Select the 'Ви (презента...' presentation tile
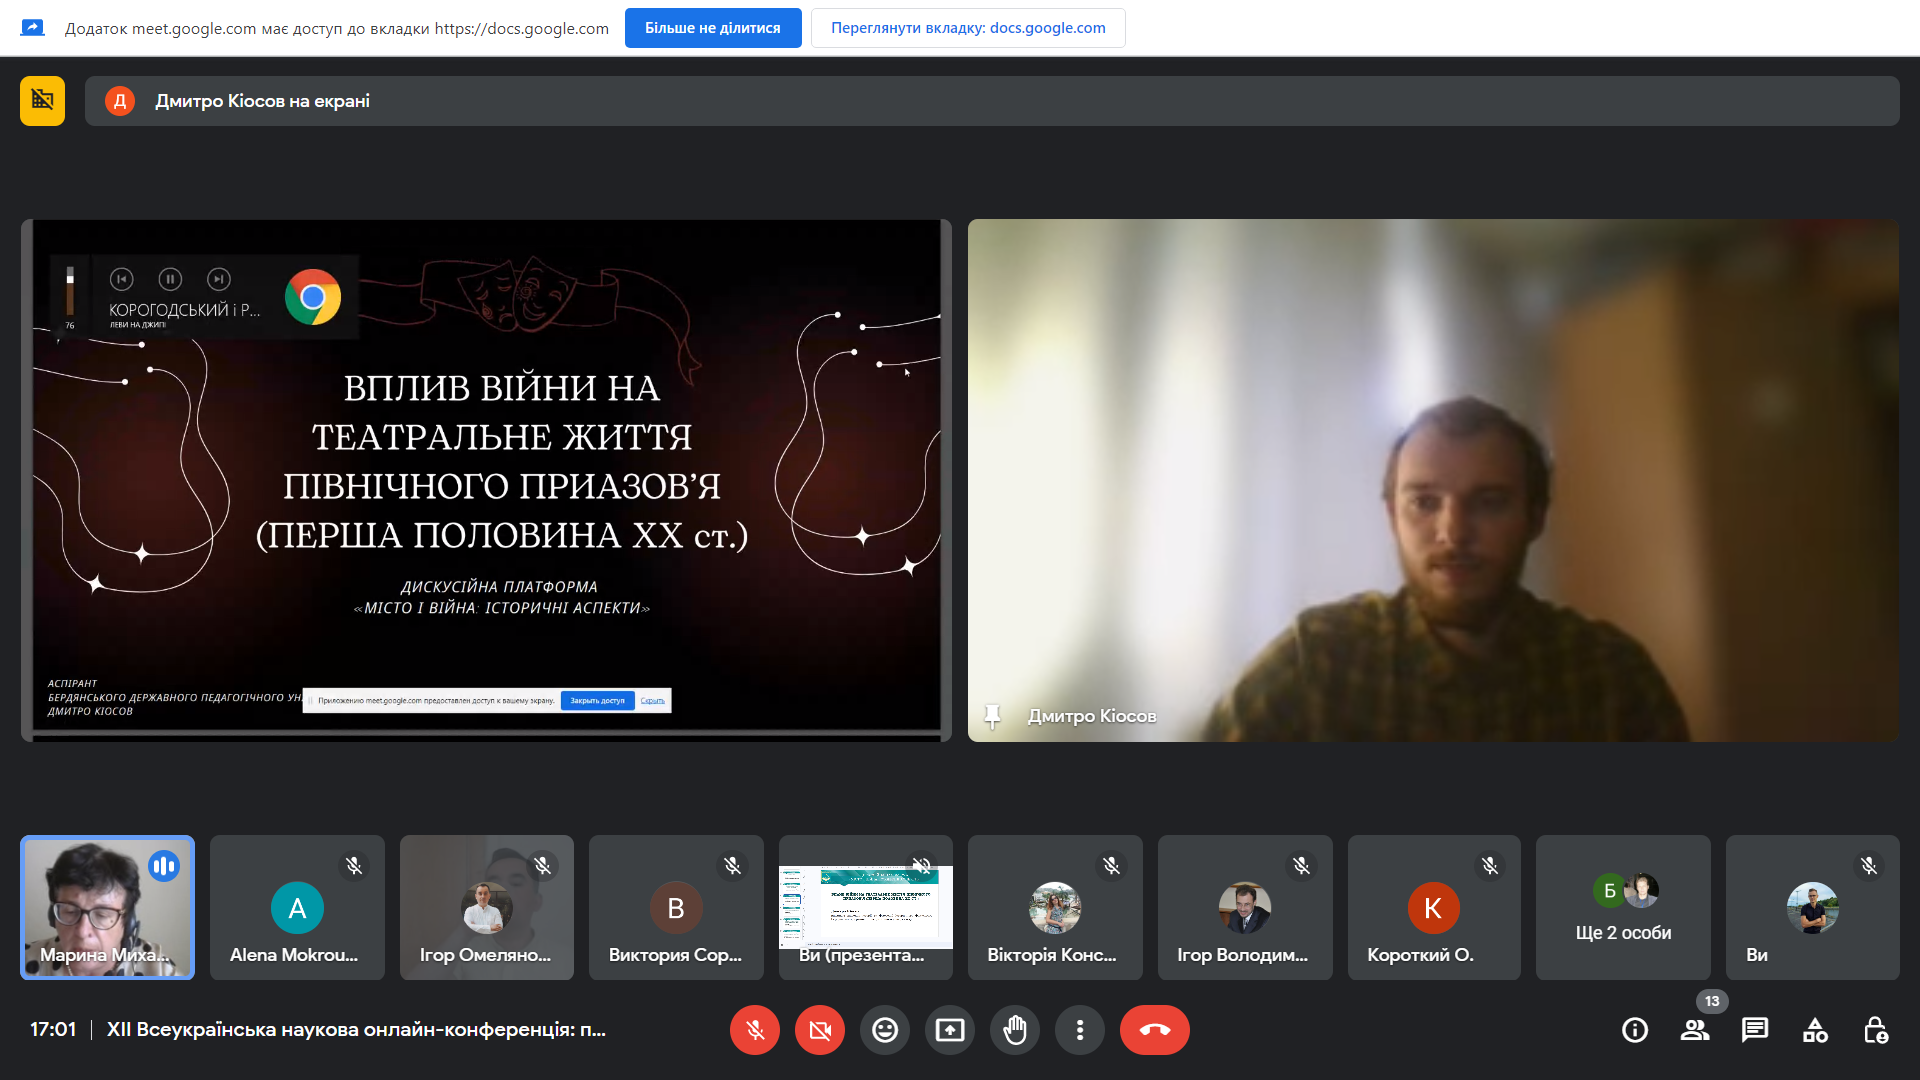The height and width of the screenshot is (1080, 1920). point(865,908)
